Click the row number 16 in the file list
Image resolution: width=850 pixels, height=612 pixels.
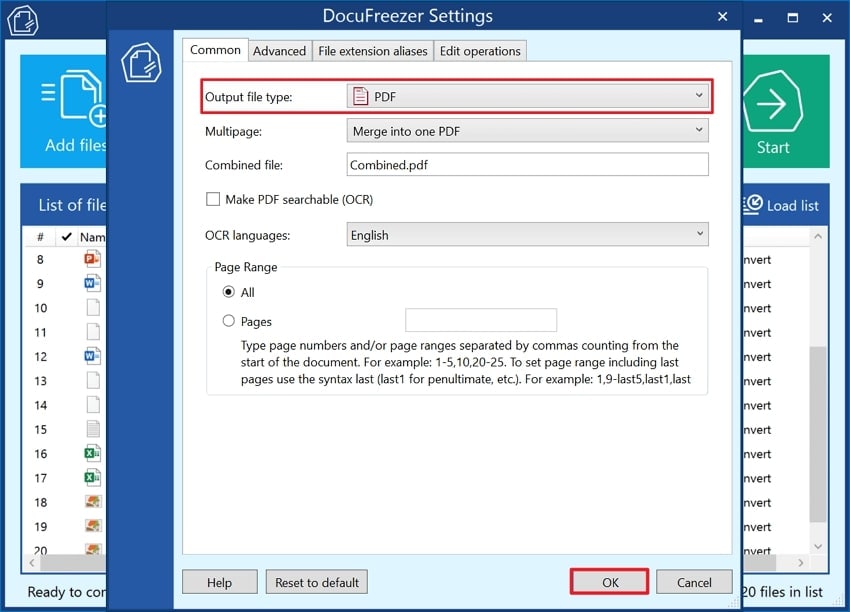(41, 454)
